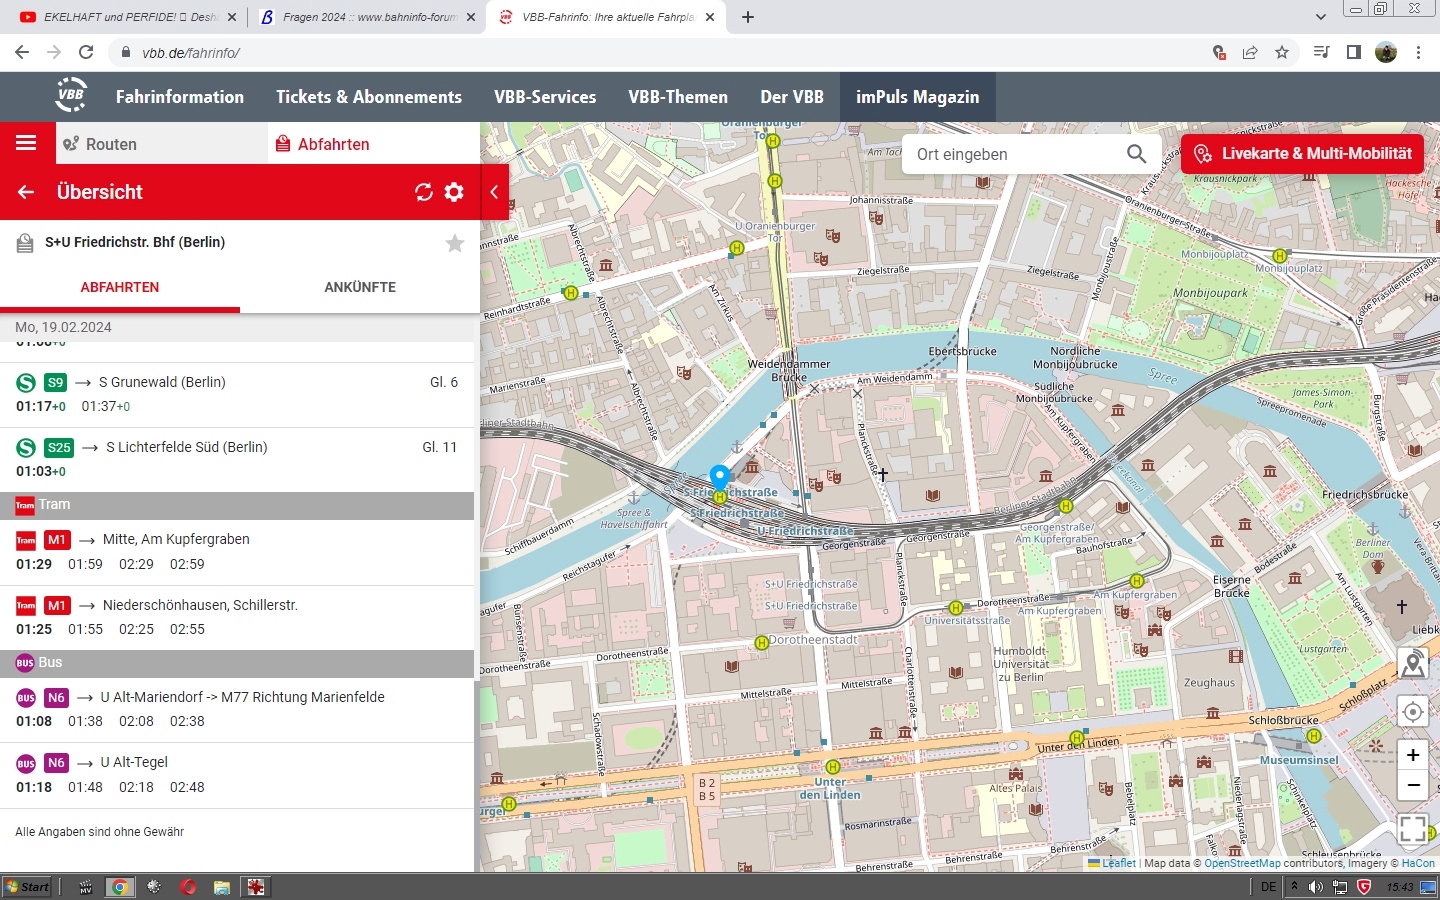
Task: Click M1 badge toward Mitte, Am Kupfergraben
Action: pos(57,539)
